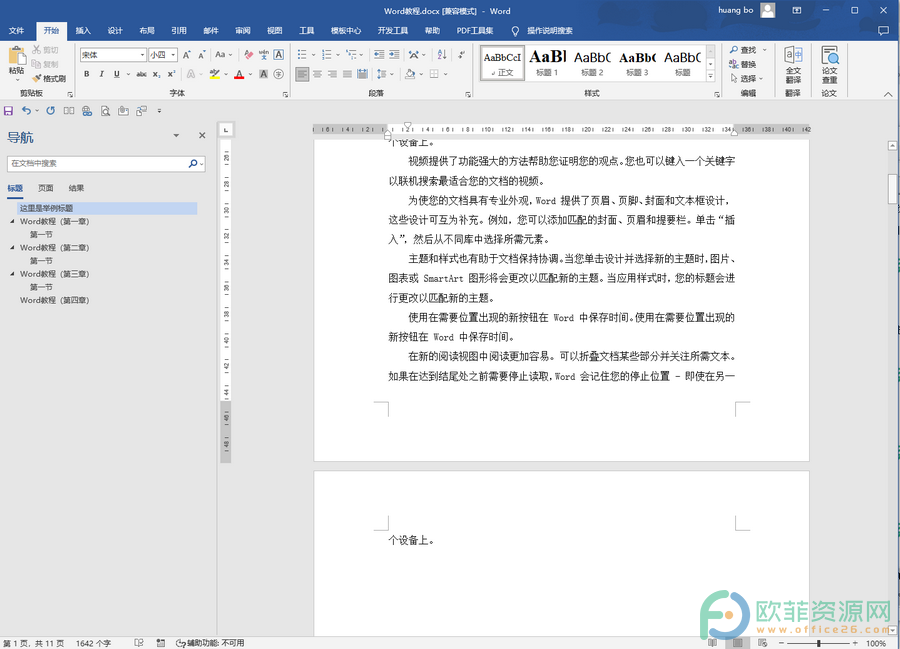Click the Distributed alignment icon
Screen dimensions: 900x649
coord(362,74)
